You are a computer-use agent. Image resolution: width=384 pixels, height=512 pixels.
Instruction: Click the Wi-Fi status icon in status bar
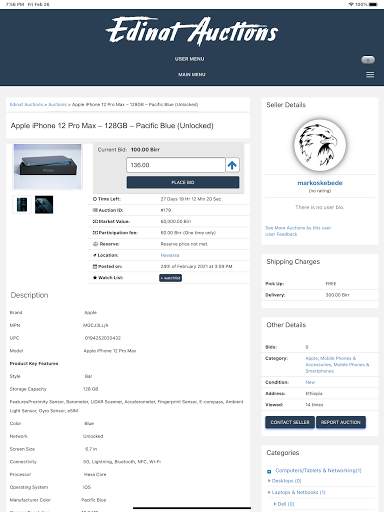tap(351, 4)
